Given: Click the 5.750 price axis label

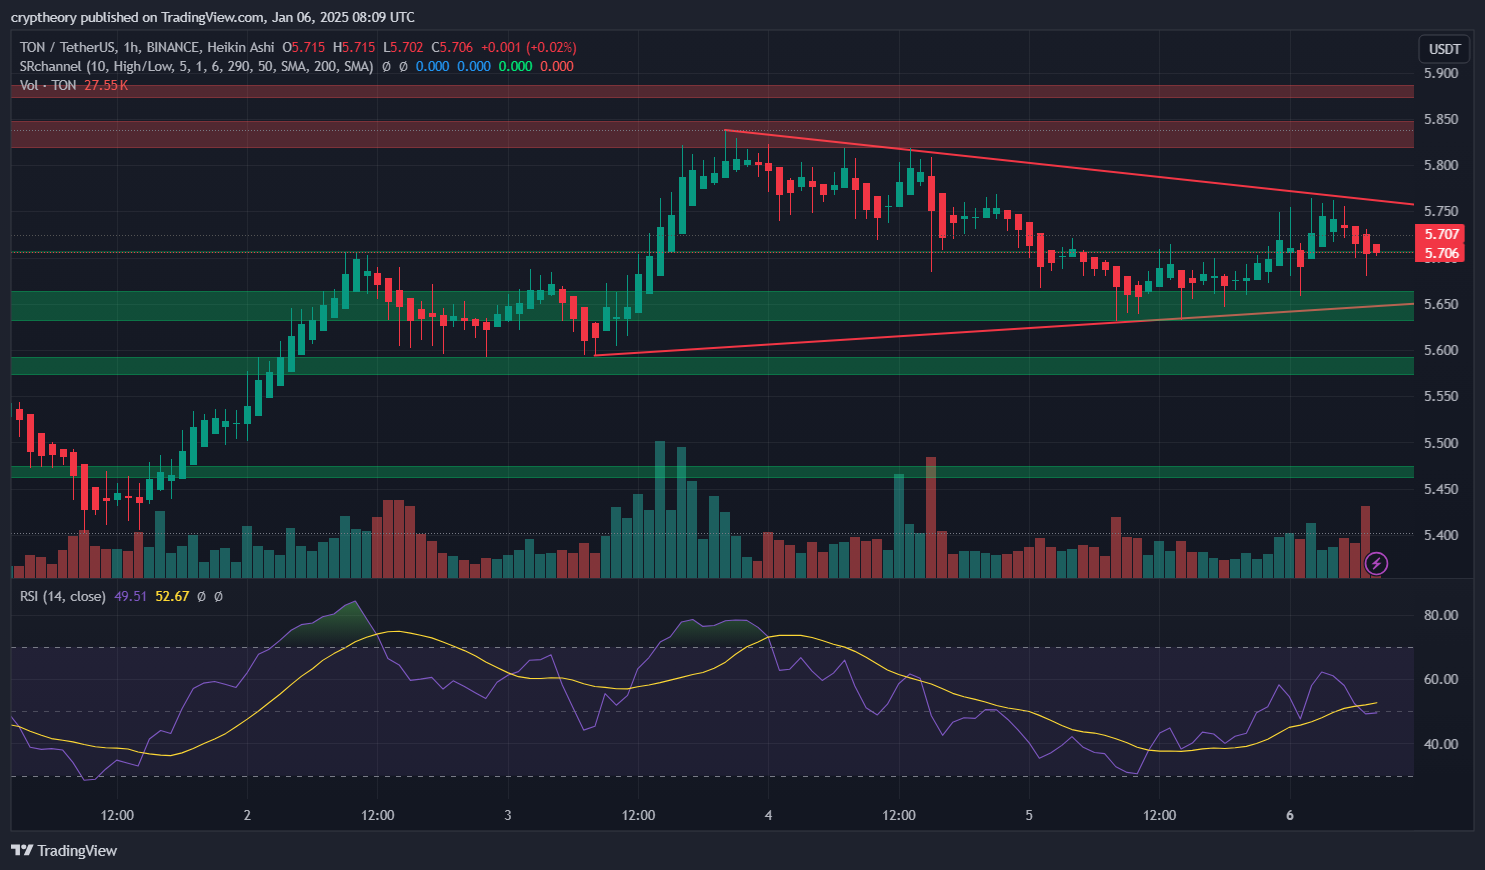Looking at the screenshot, I should (x=1441, y=211).
